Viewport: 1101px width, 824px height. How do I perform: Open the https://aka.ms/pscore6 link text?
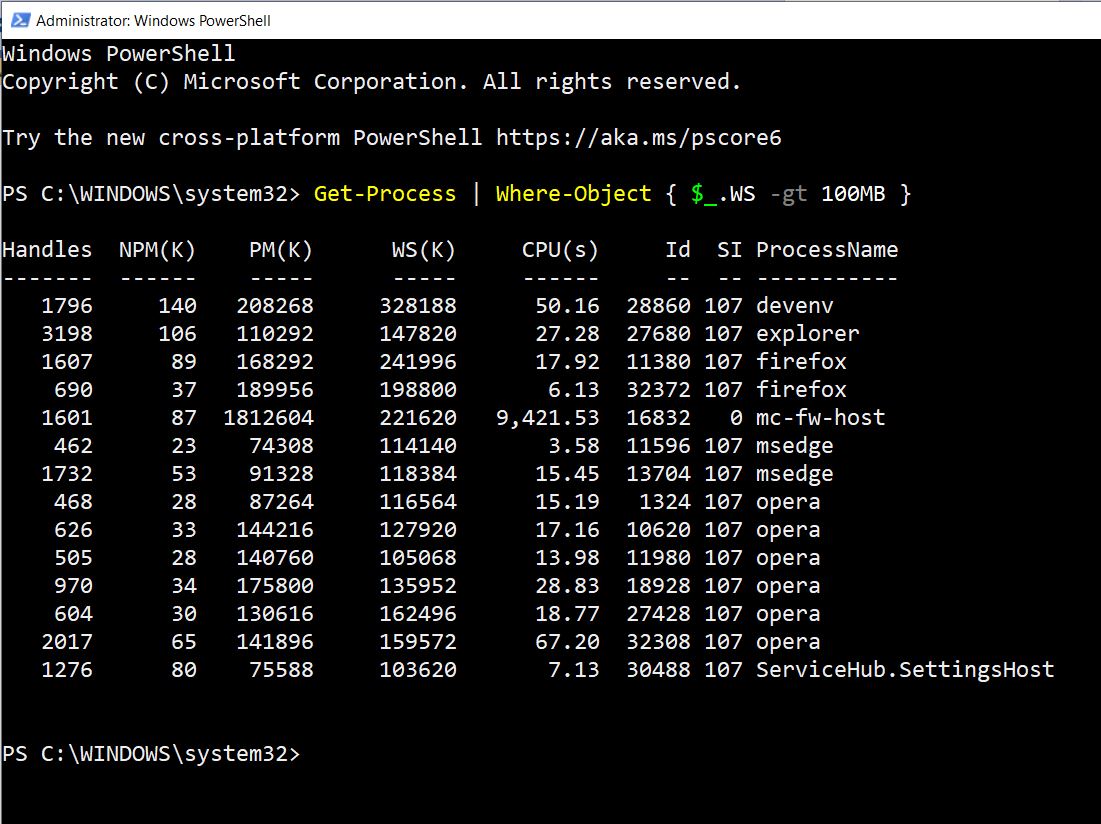[x=638, y=138]
